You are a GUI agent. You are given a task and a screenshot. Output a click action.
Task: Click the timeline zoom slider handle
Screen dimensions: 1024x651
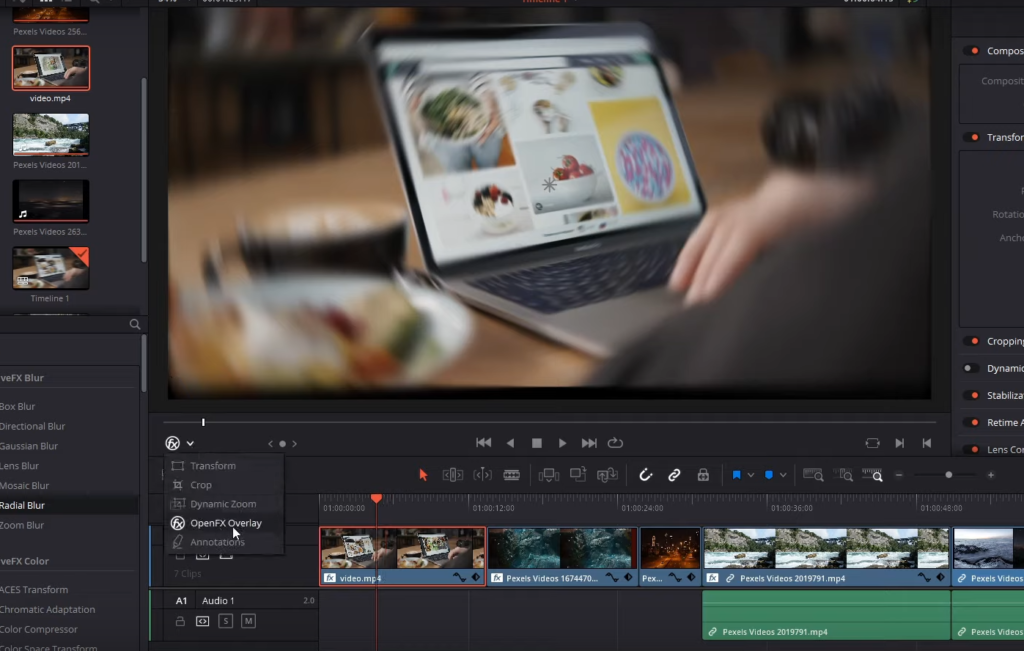pos(949,475)
